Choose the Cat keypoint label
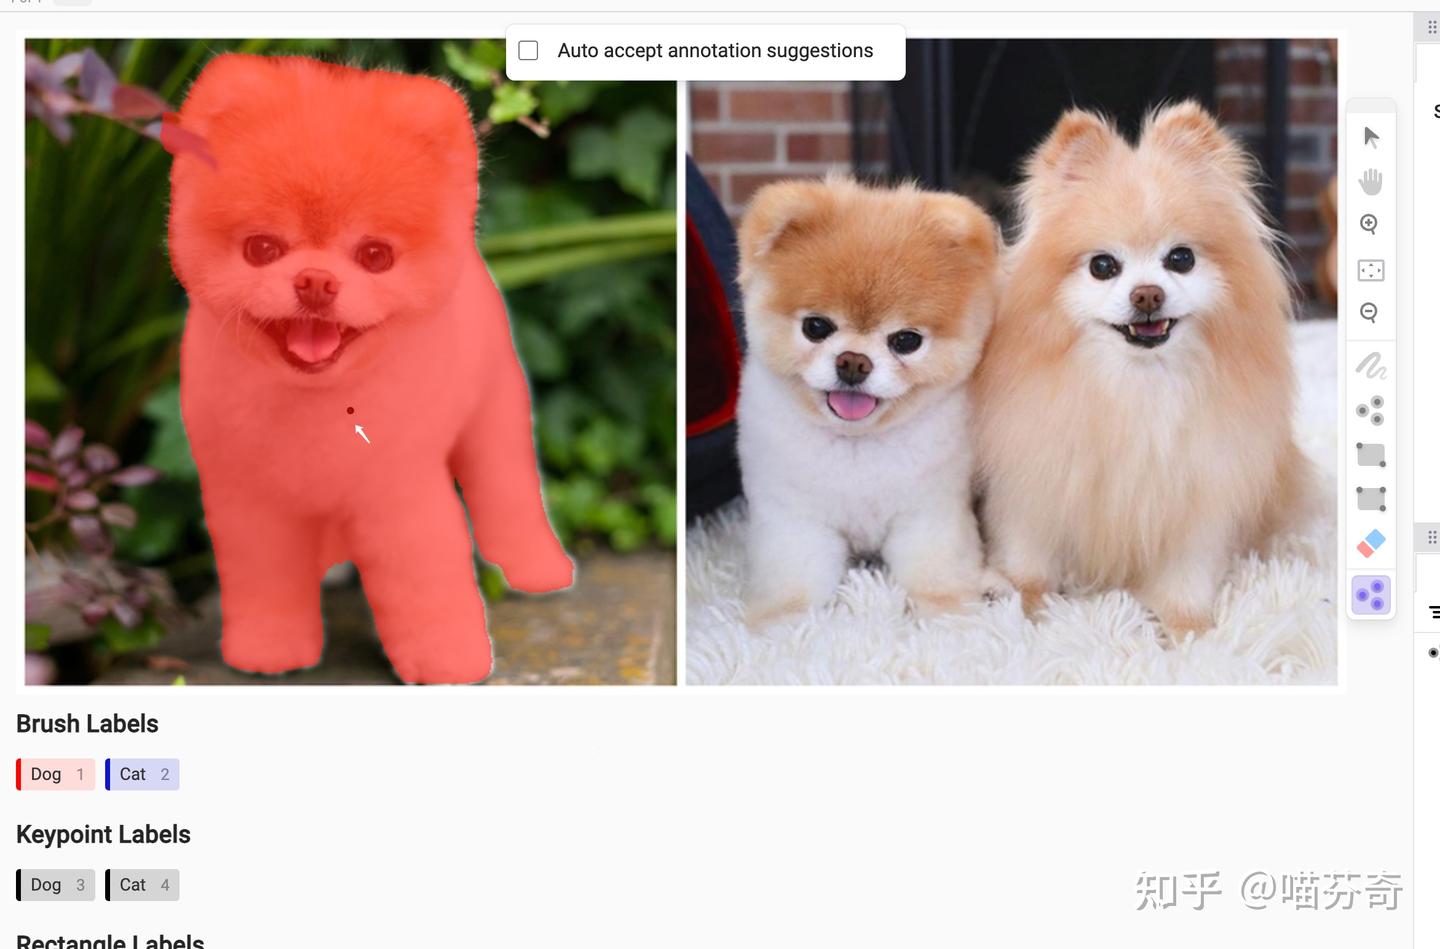The image size is (1440, 949). (x=142, y=885)
